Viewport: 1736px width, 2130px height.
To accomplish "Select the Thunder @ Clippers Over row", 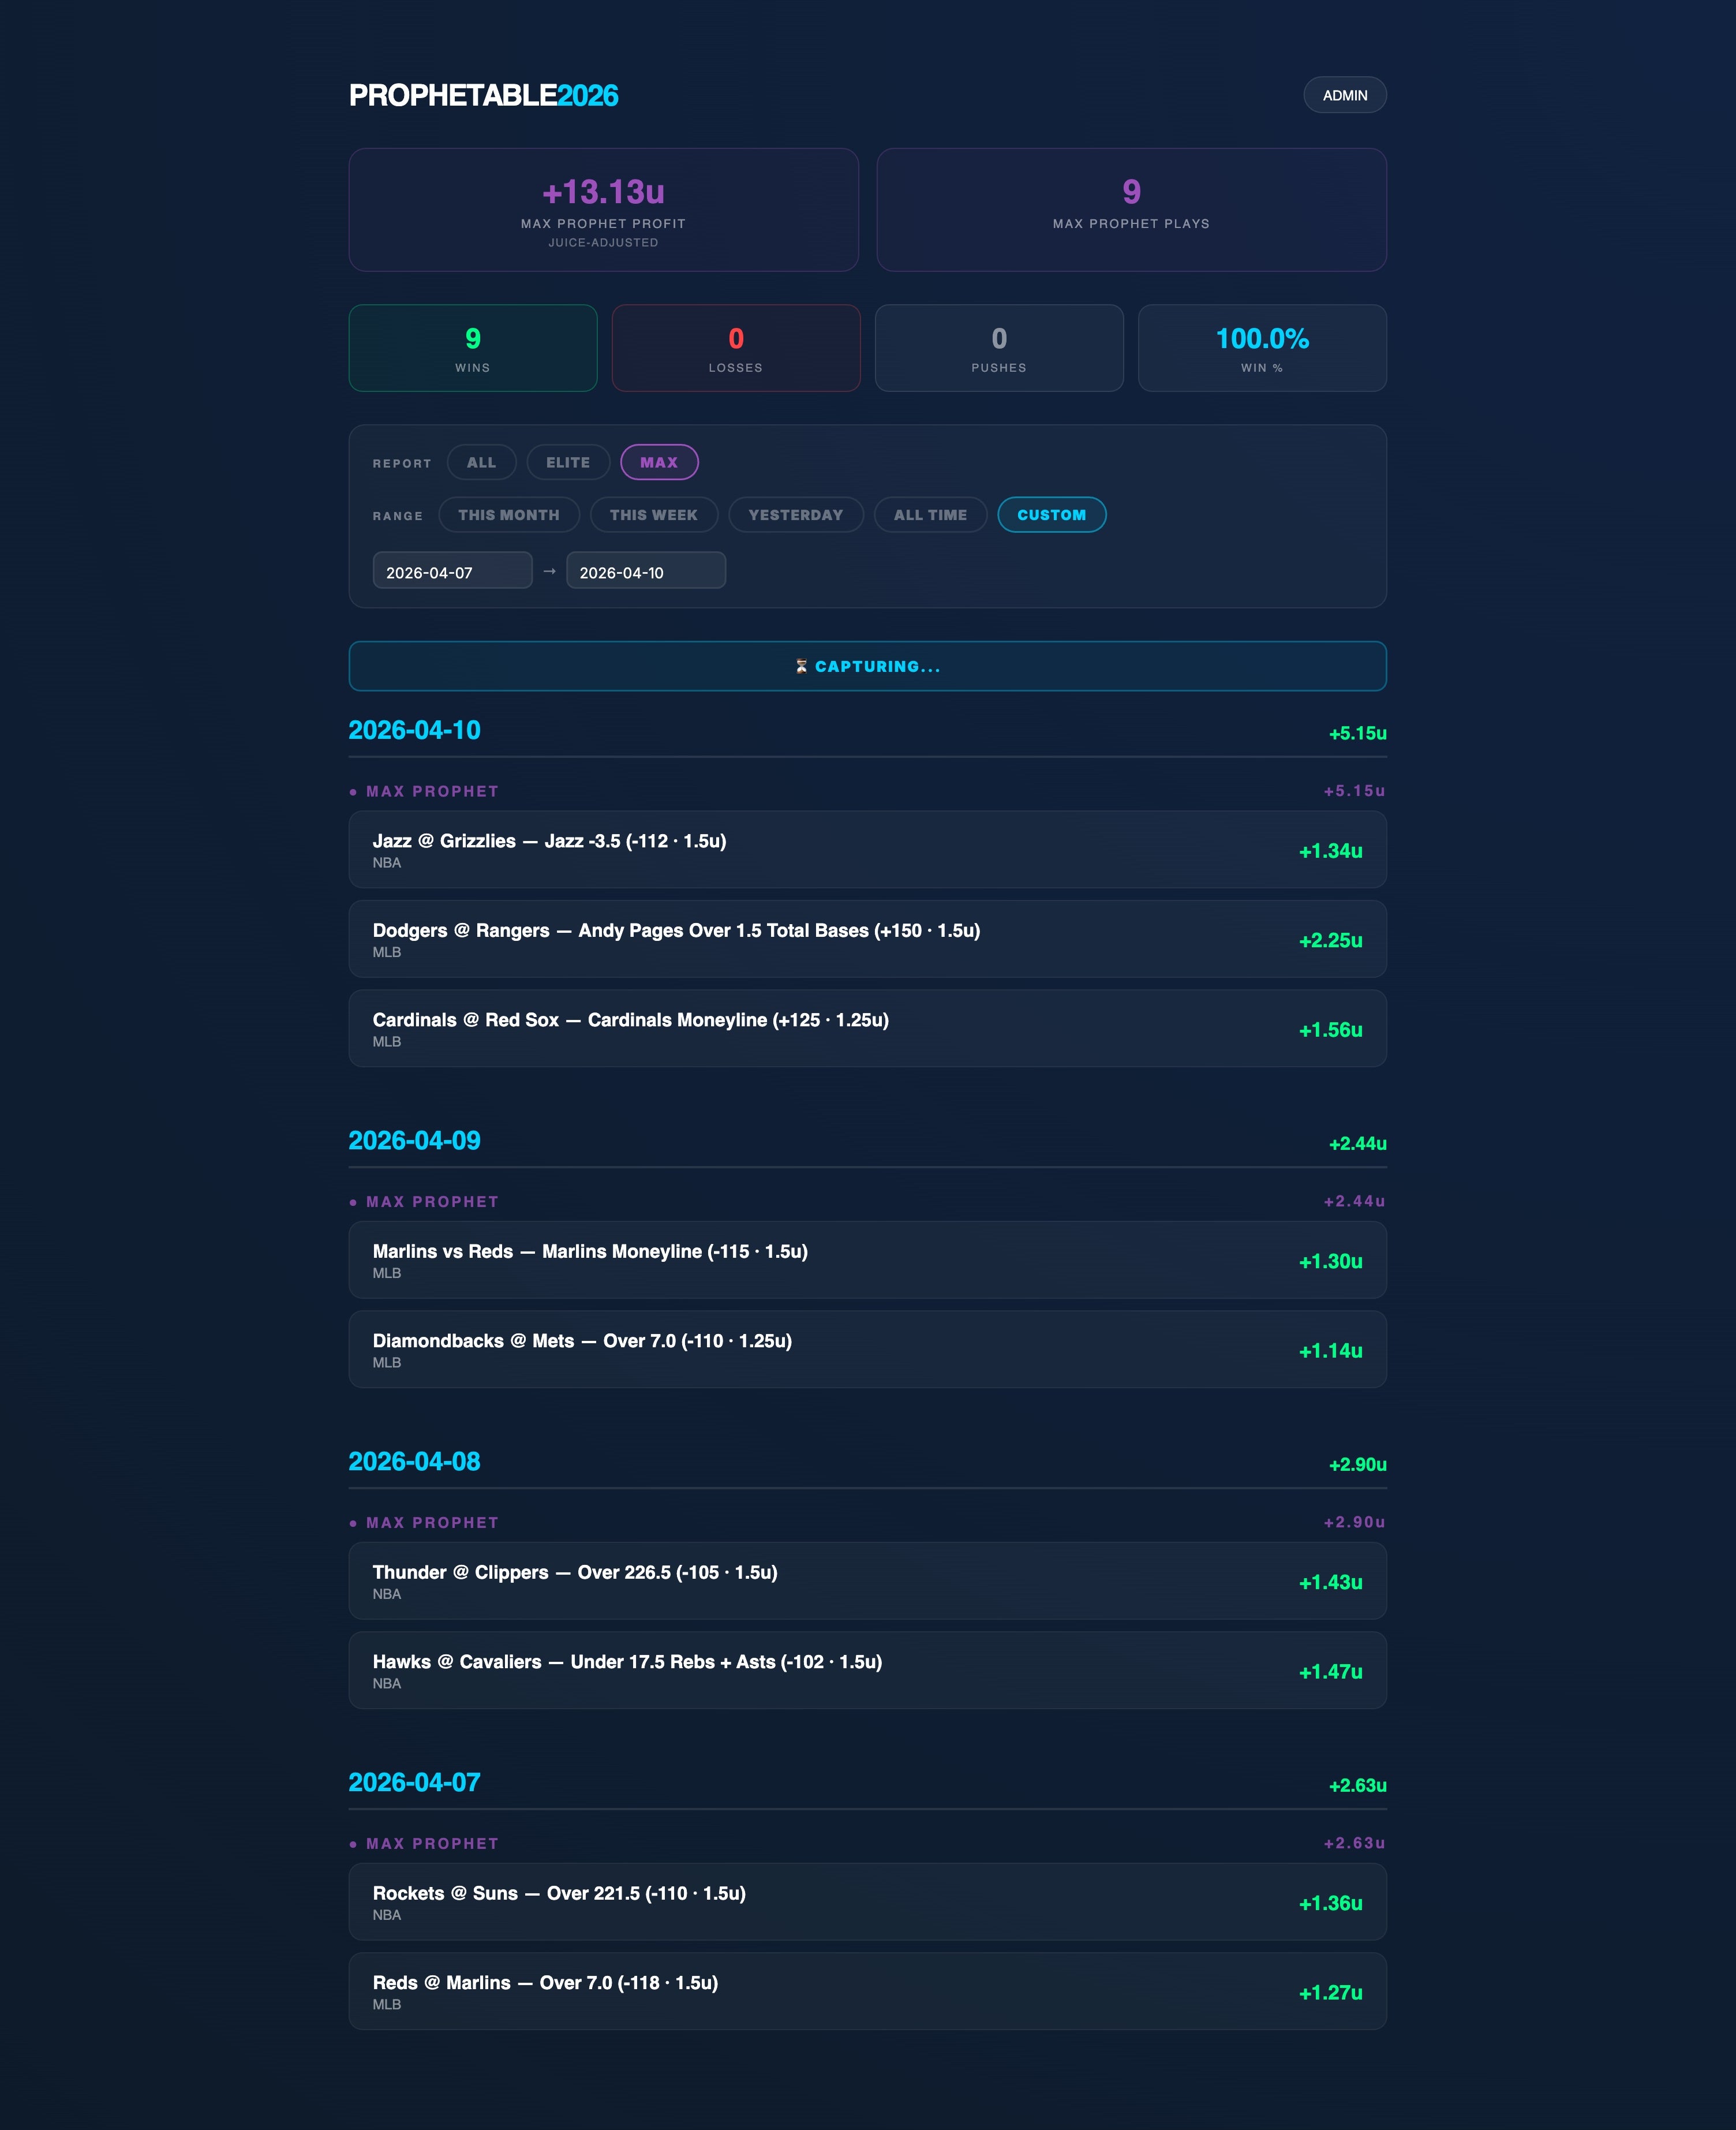I will [867, 1581].
